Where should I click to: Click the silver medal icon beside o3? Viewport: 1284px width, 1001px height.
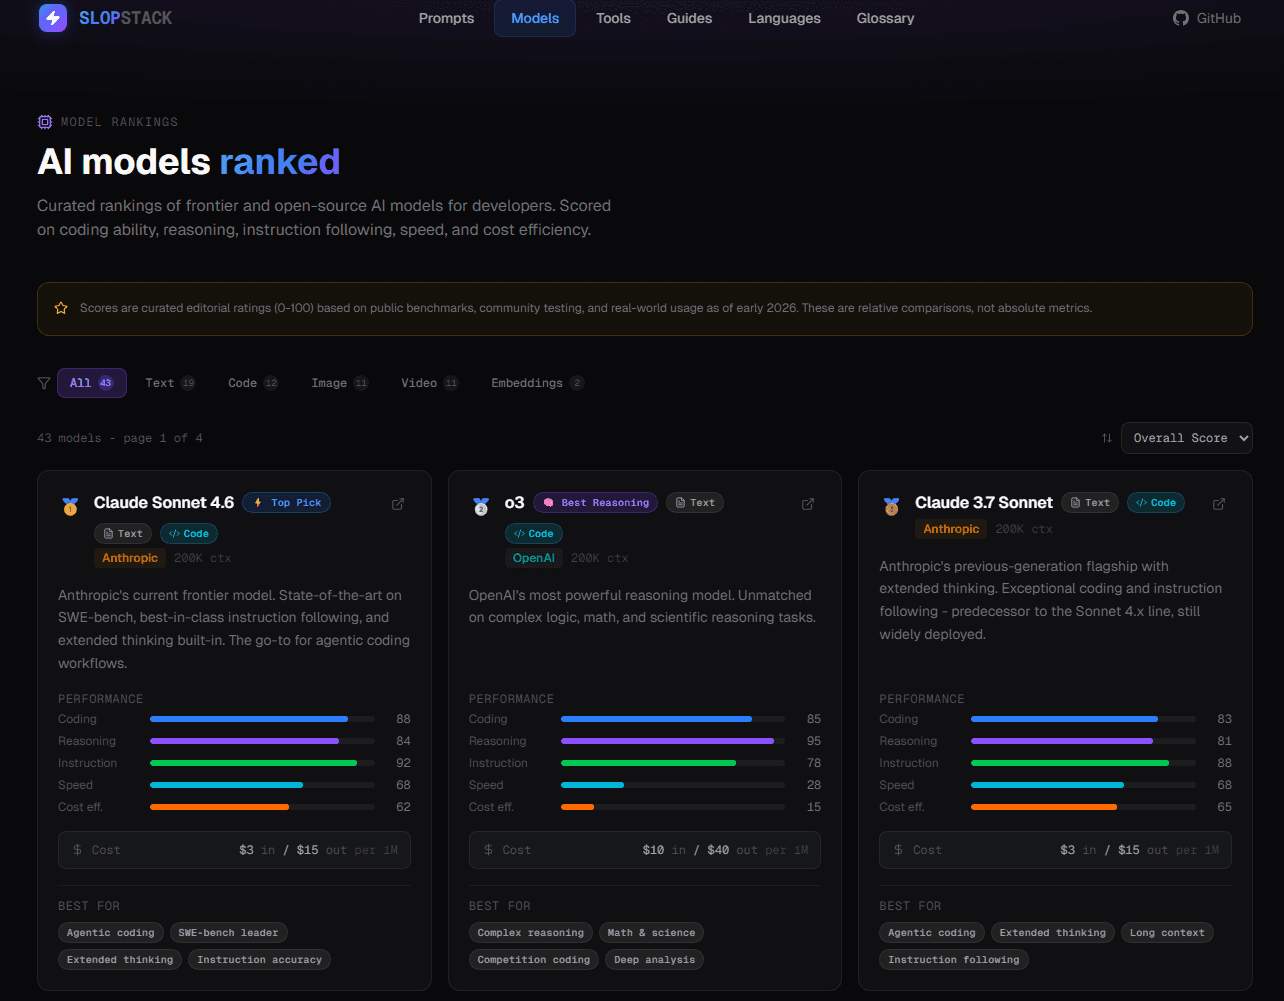tap(481, 506)
